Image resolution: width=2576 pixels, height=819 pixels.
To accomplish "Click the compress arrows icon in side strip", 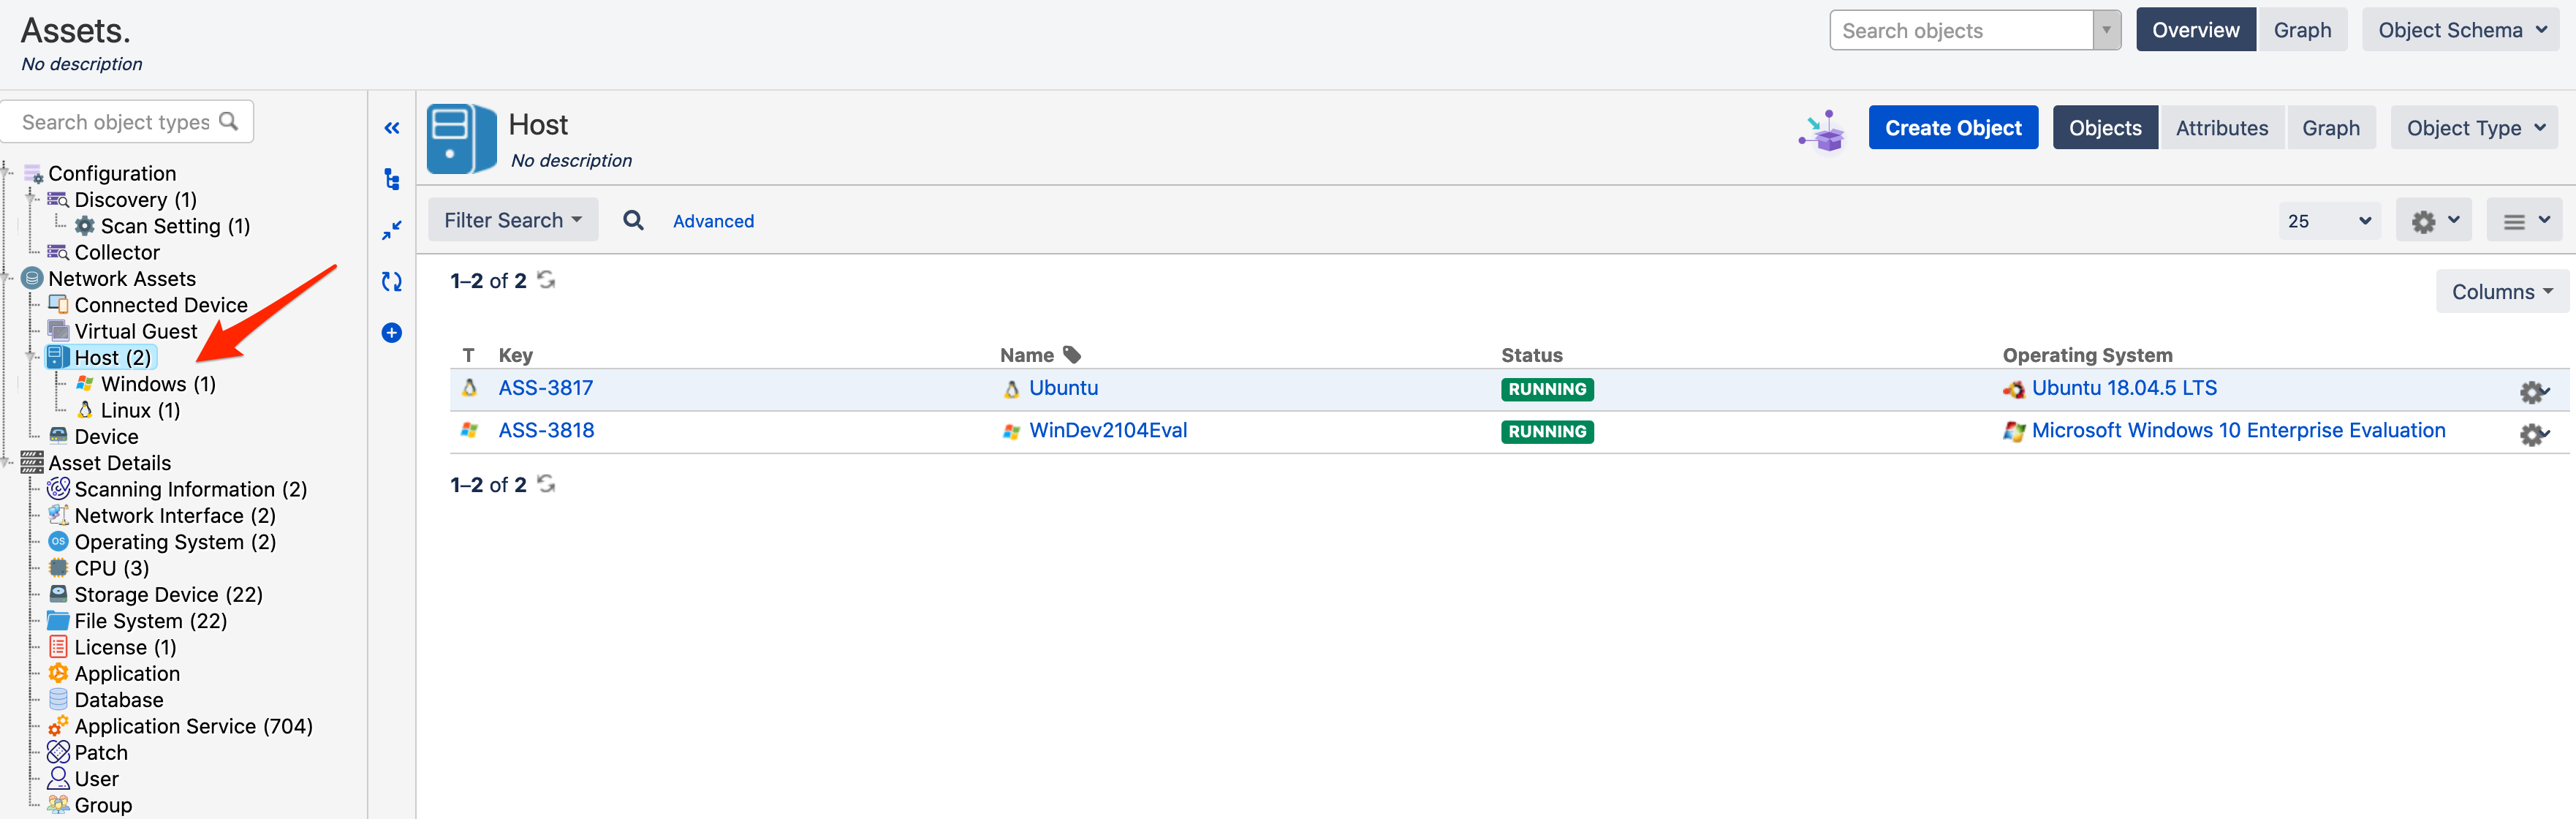I will (x=391, y=230).
